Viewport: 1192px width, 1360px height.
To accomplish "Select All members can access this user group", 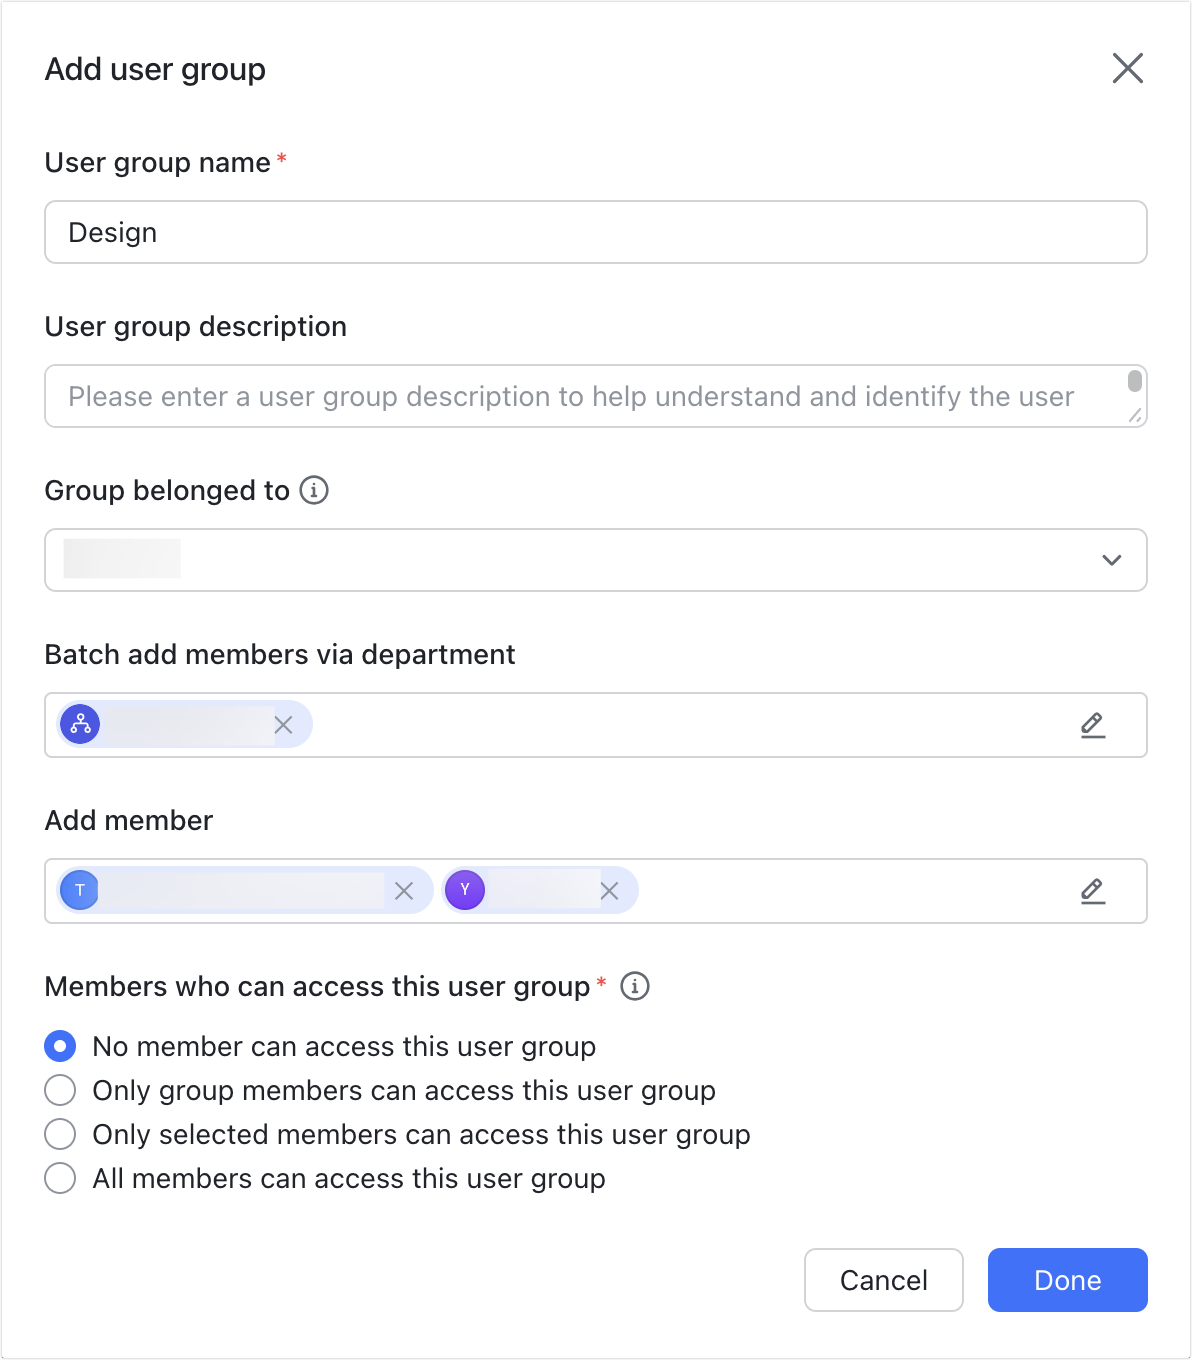I will click(60, 1178).
